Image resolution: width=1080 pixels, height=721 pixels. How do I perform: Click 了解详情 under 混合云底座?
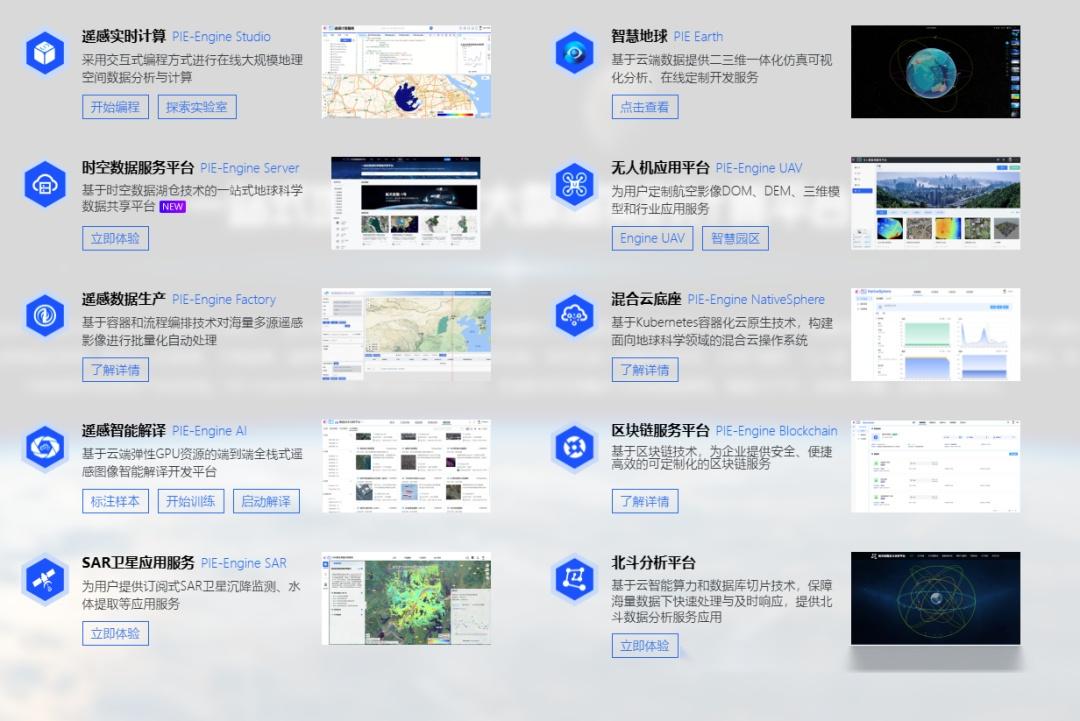645,370
